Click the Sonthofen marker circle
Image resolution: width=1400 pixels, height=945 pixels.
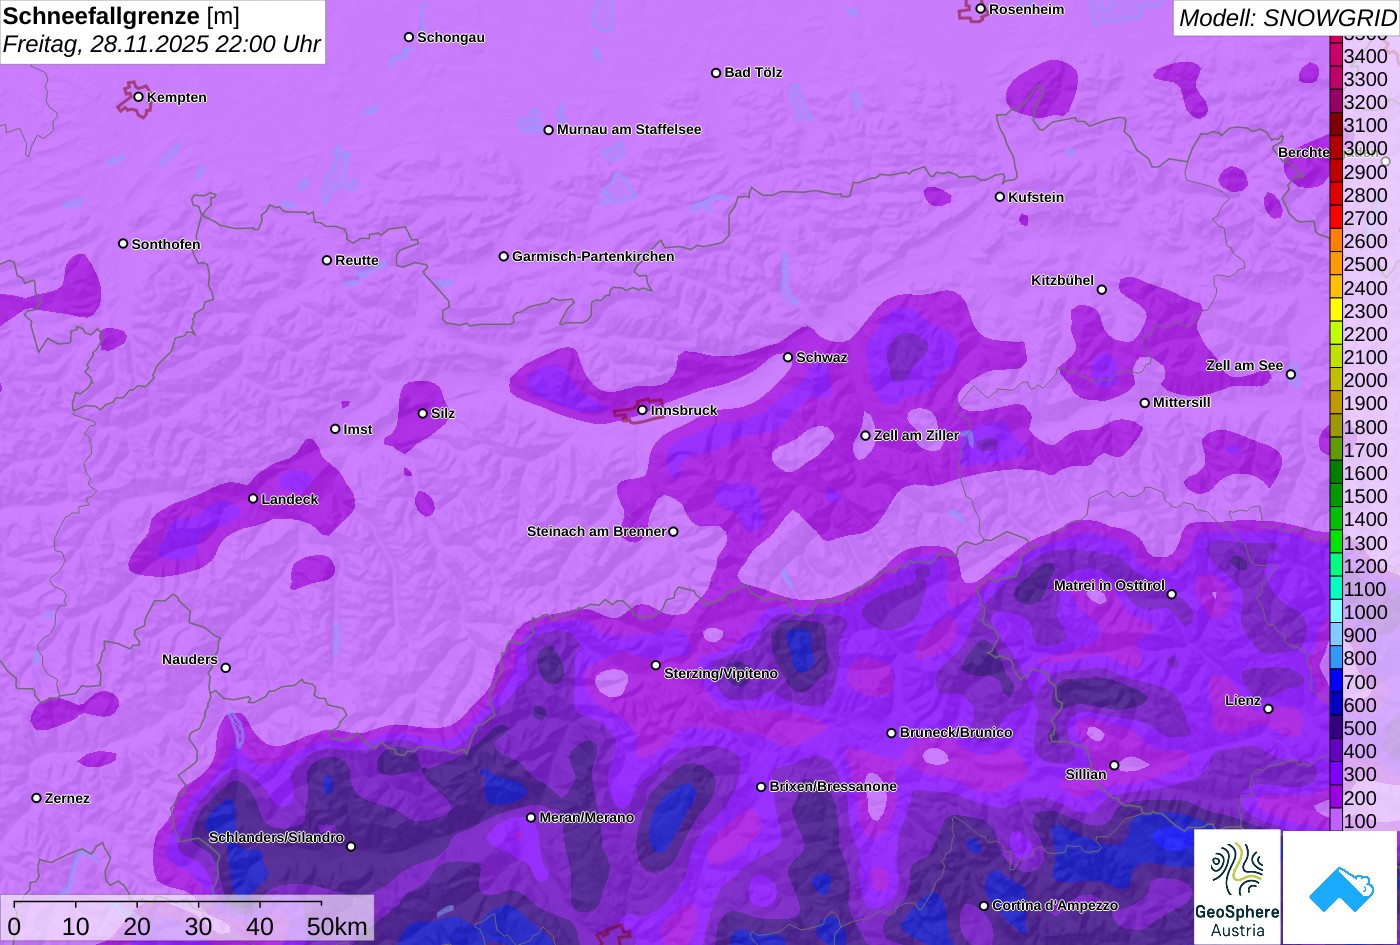(124, 244)
